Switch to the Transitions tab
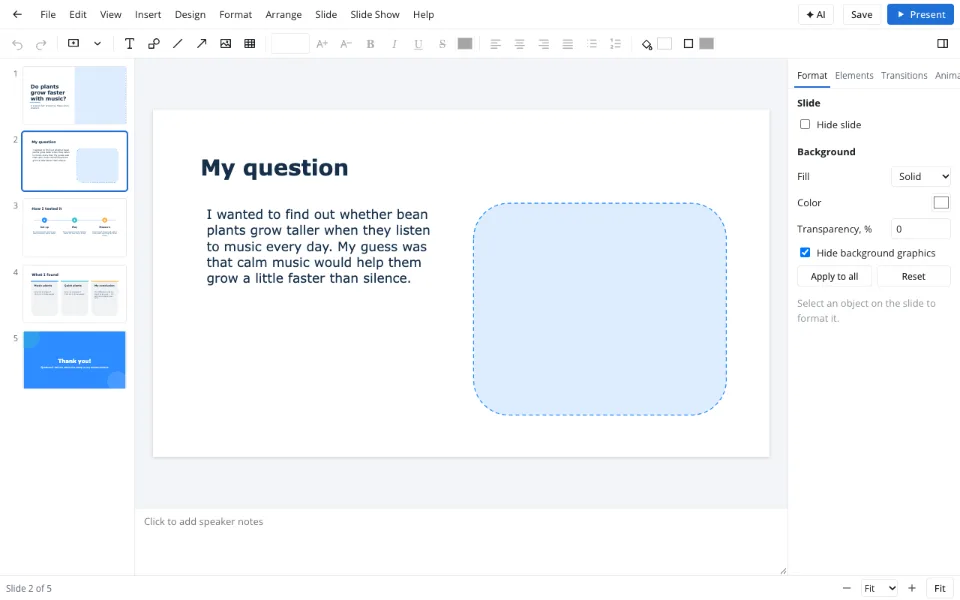 (904, 75)
